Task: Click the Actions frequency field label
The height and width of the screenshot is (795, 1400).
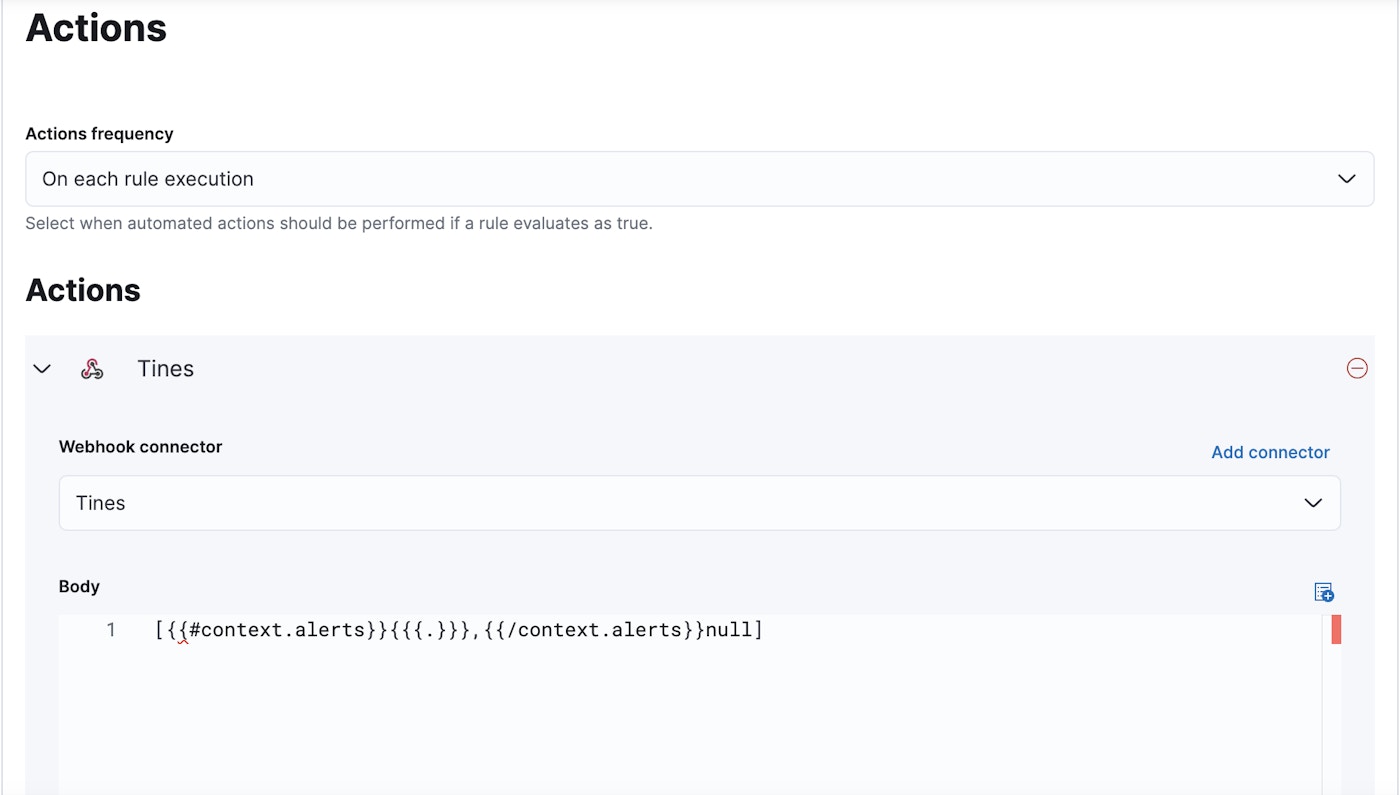Action: point(99,134)
